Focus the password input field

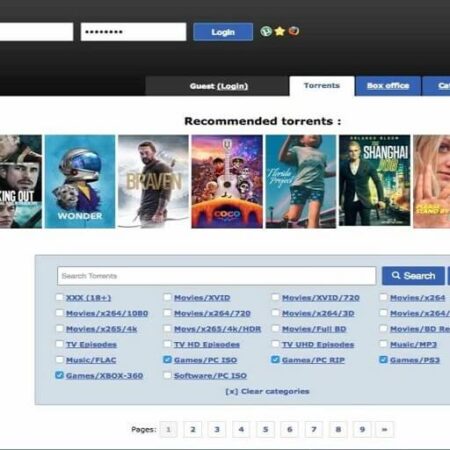point(133,32)
